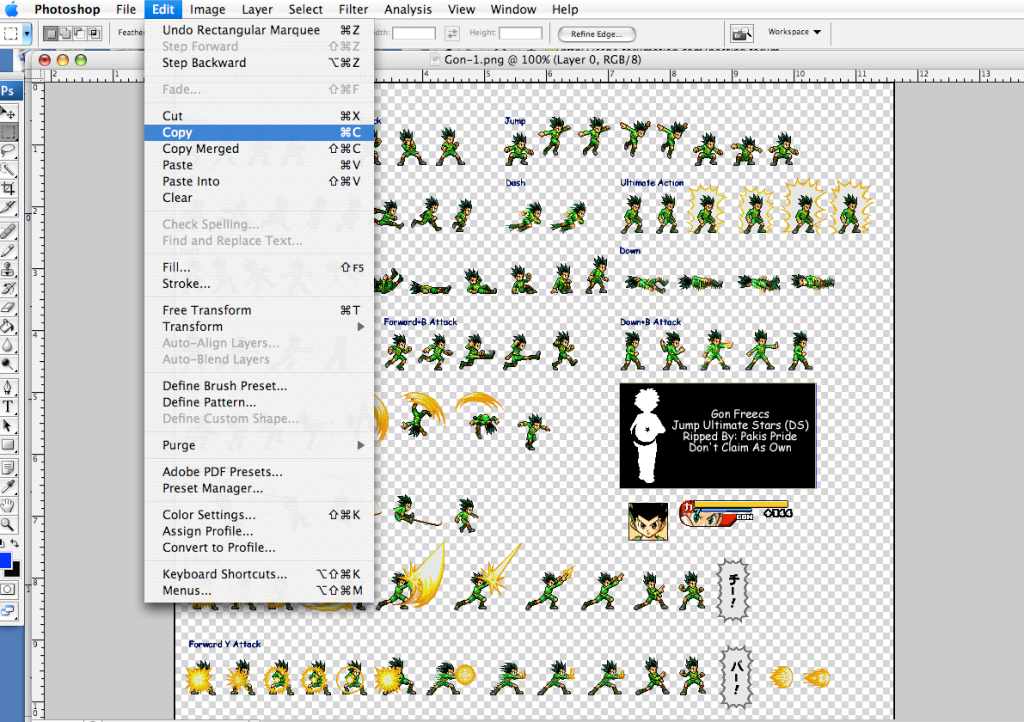The image size is (1024, 722).
Task: Open the Filter menu
Action: point(353,9)
